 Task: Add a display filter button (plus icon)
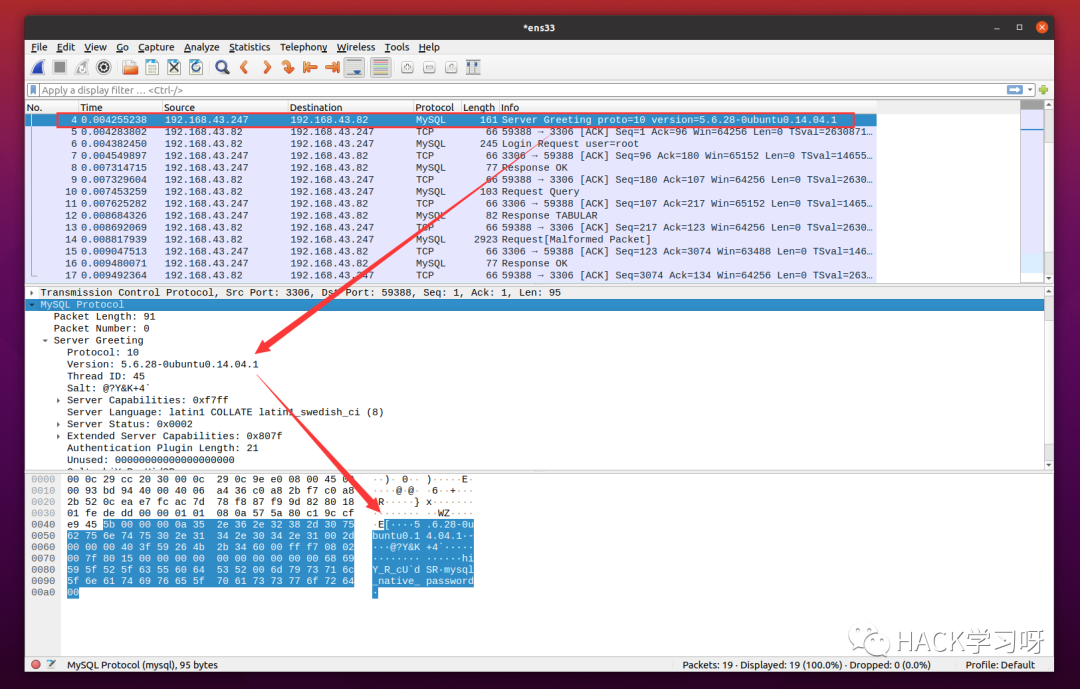coord(1043,90)
